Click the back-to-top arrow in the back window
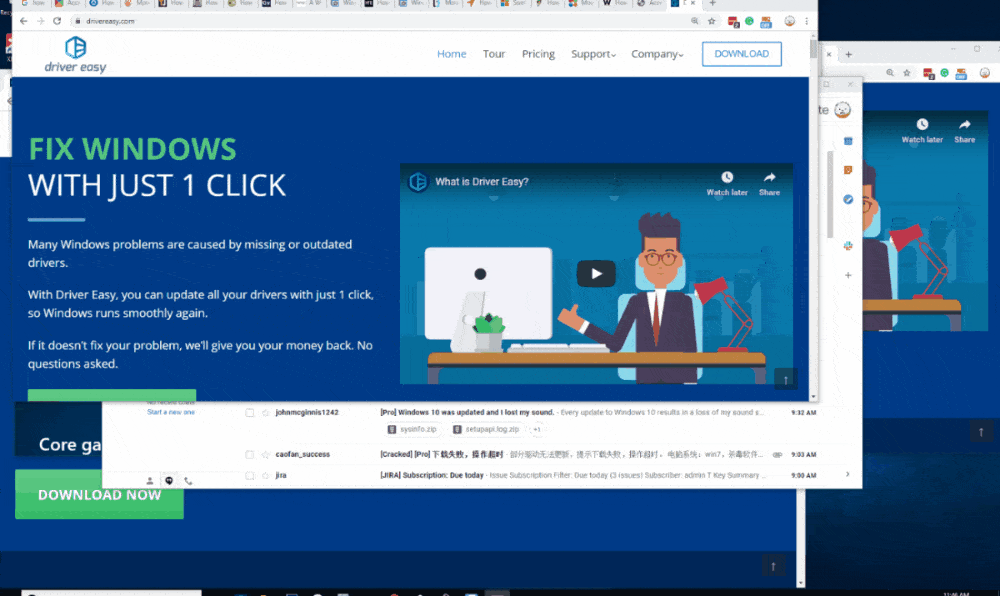Image resolution: width=1000 pixels, height=596 pixels. [981, 432]
